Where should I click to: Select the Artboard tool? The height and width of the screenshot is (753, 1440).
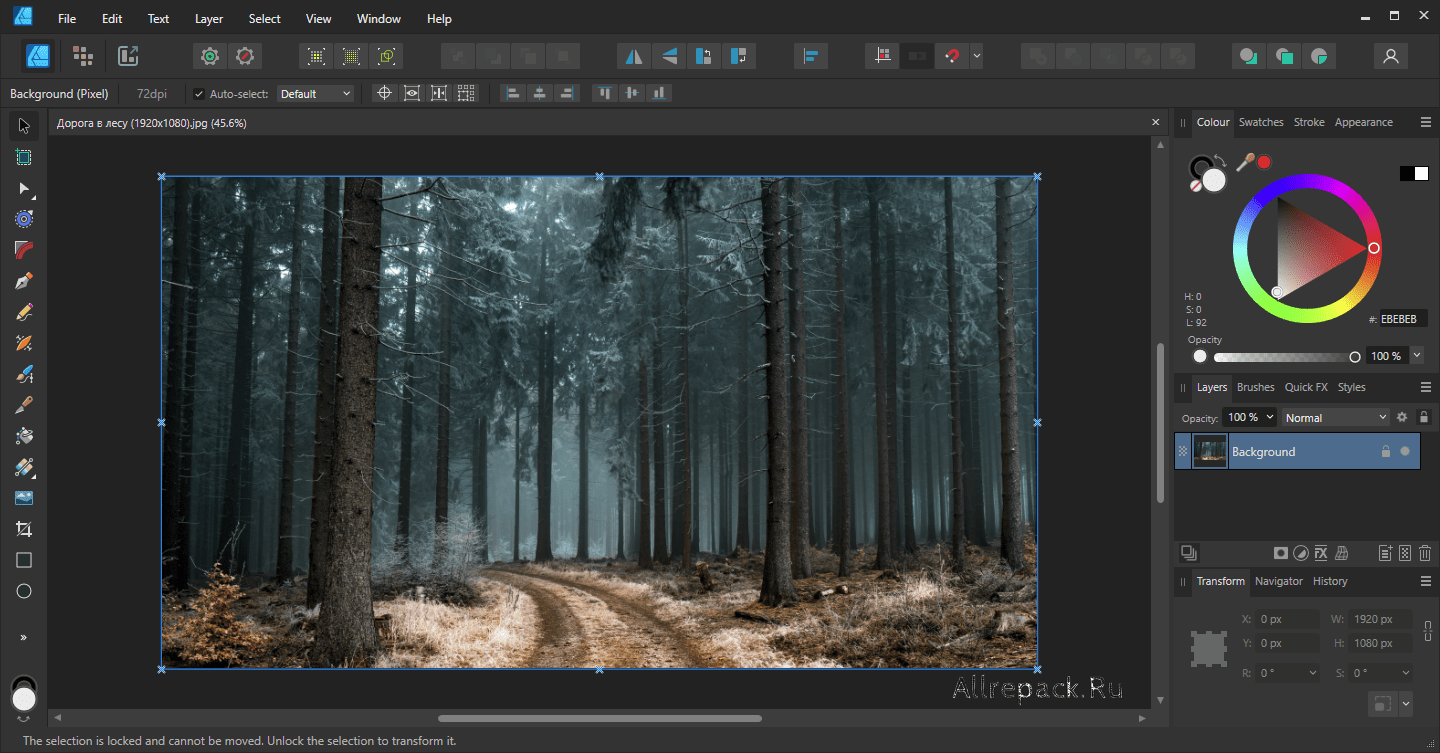tap(24, 157)
